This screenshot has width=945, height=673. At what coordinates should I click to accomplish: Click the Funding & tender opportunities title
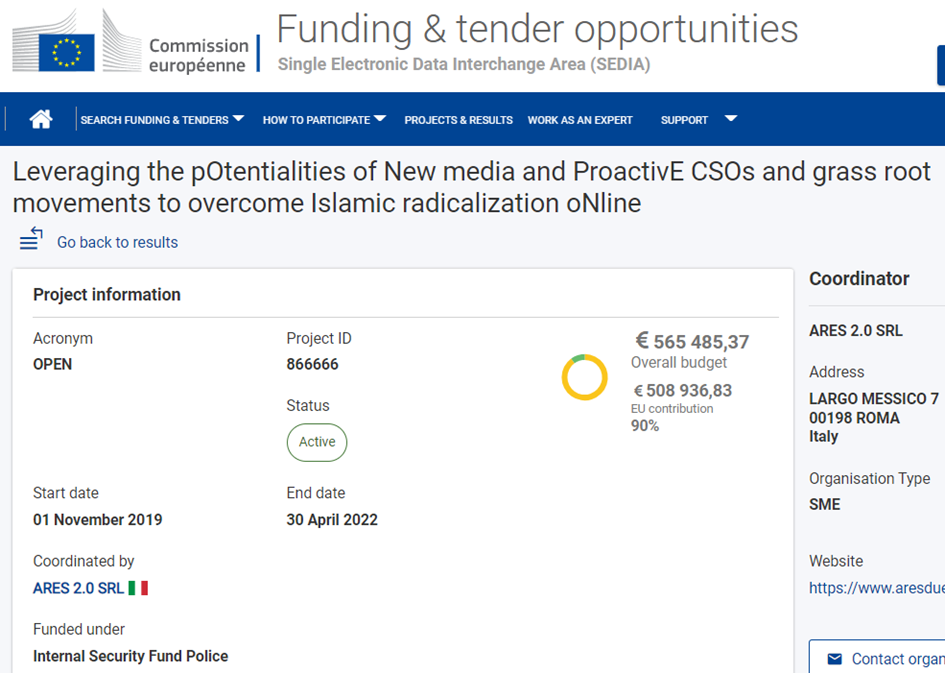[x=537, y=29]
